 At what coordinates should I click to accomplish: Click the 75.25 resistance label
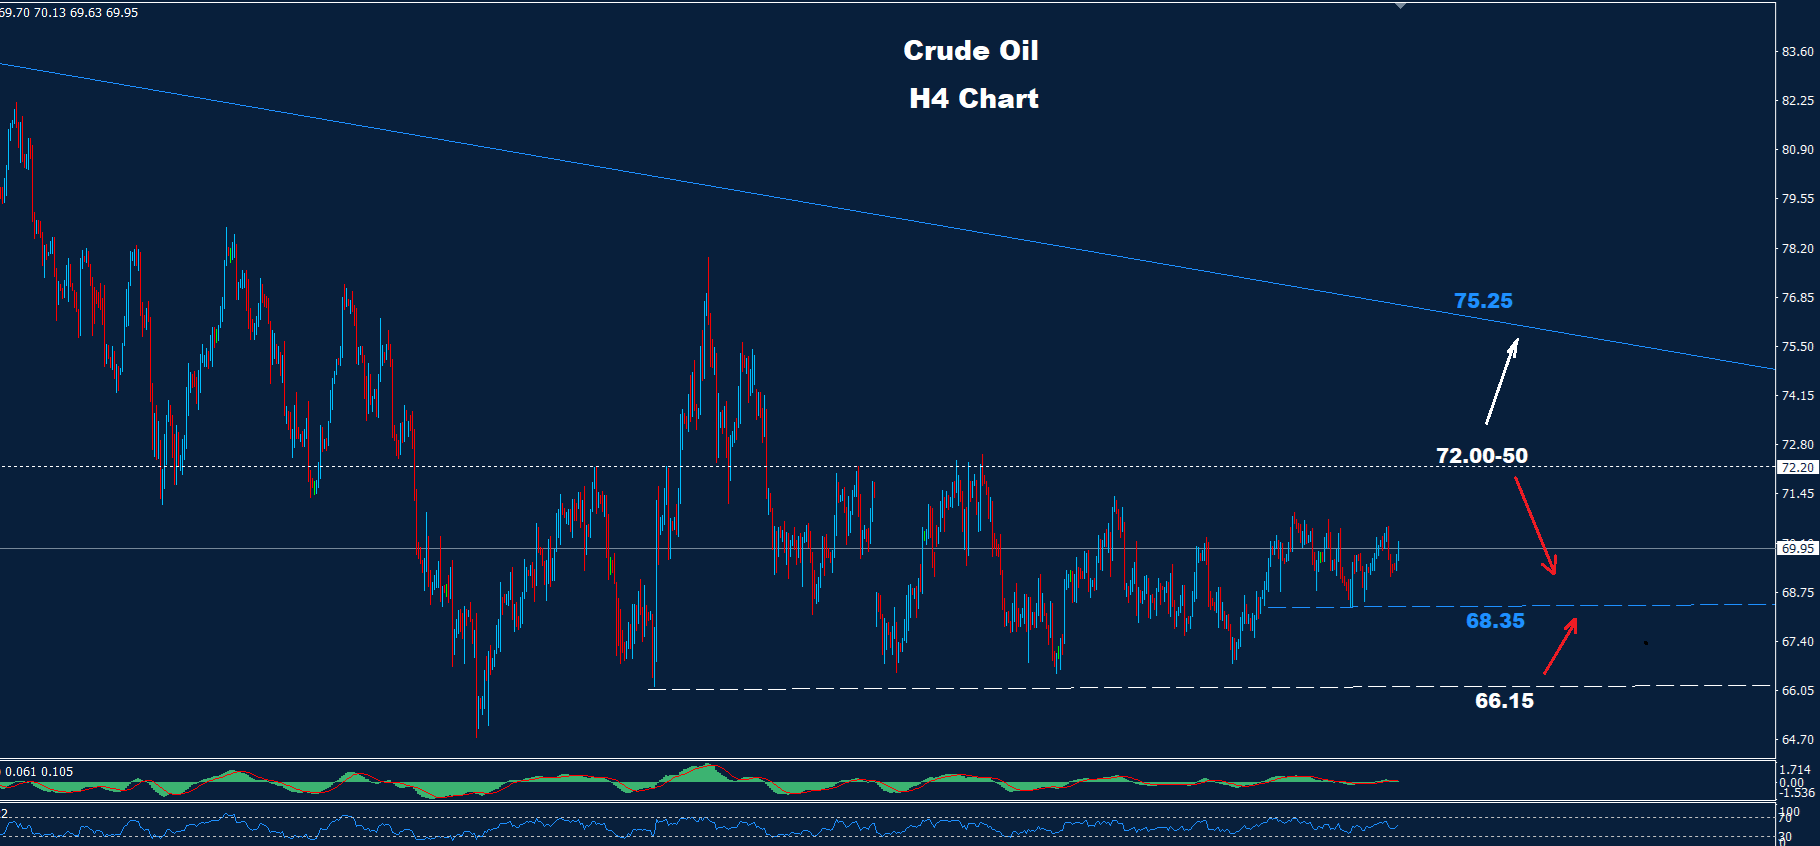point(1483,301)
